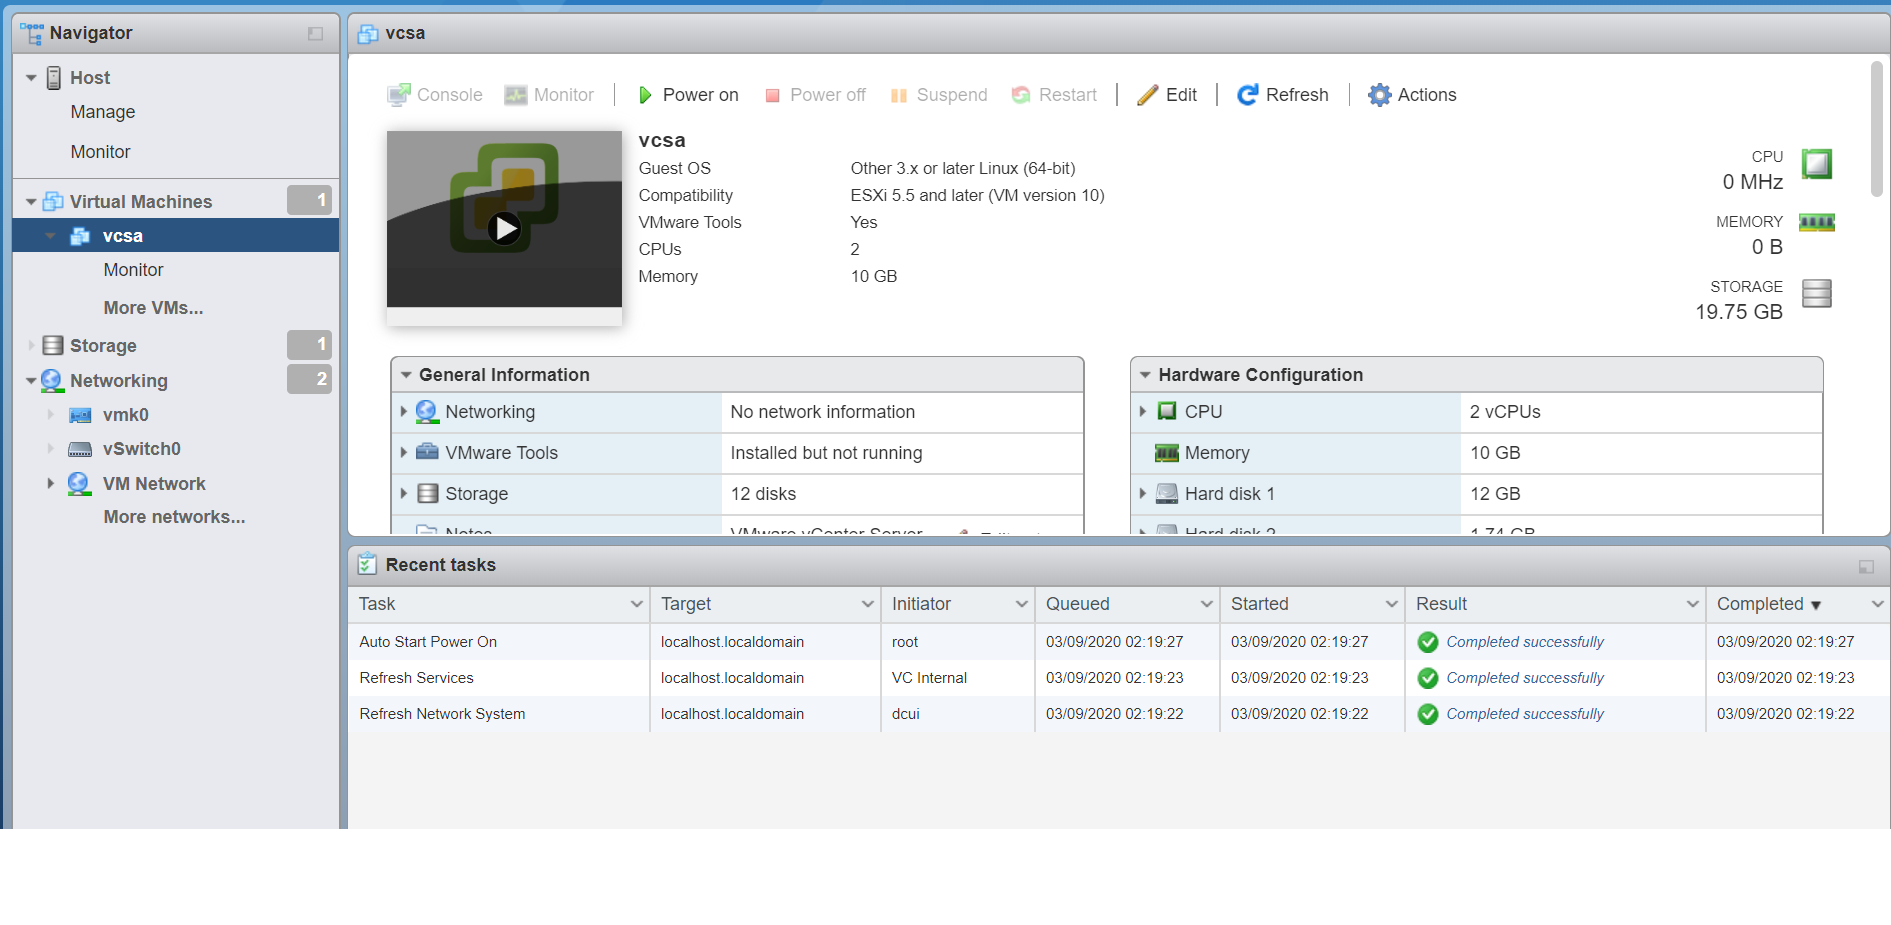Click the Power on play icon
Screen dimensions: 1891x925
645,95
